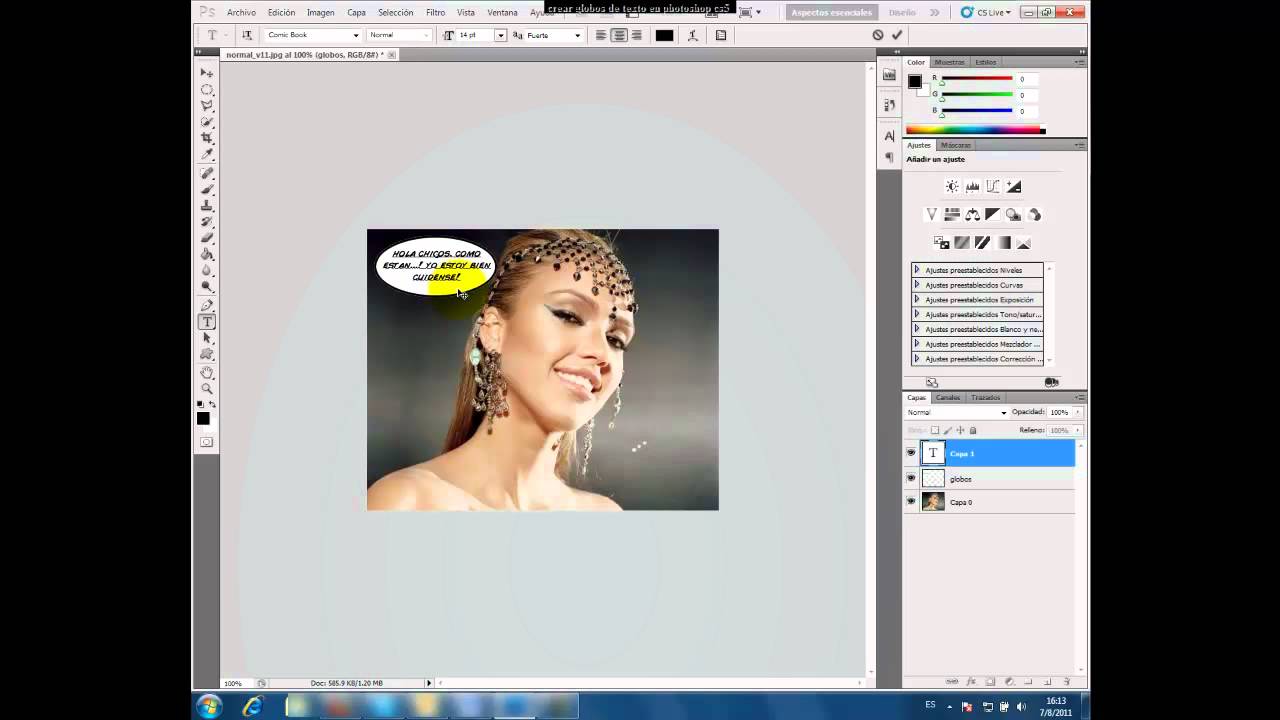Center the text alignment

(x=619, y=35)
